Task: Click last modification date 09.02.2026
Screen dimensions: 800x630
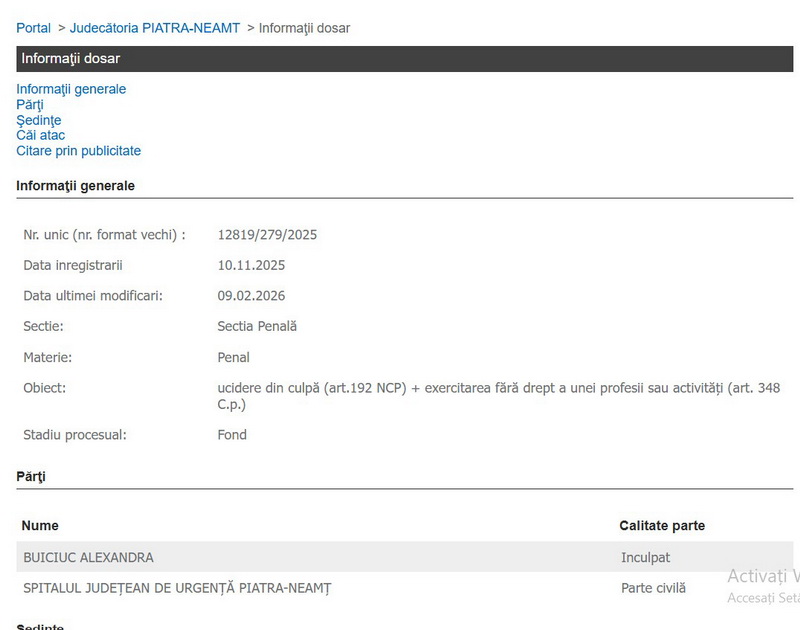Action: click(x=251, y=296)
